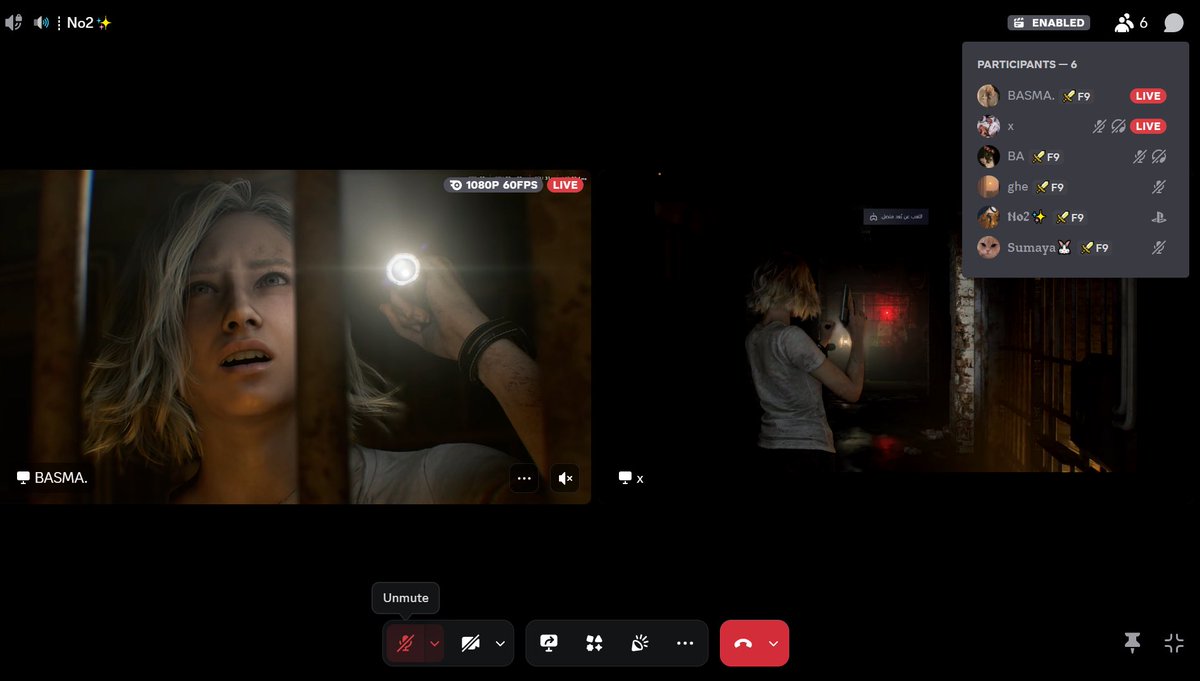This screenshot has width=1200, height=681.
Task: Focus BASMA.'s stream video tile
Action: [x=295, y=337]
